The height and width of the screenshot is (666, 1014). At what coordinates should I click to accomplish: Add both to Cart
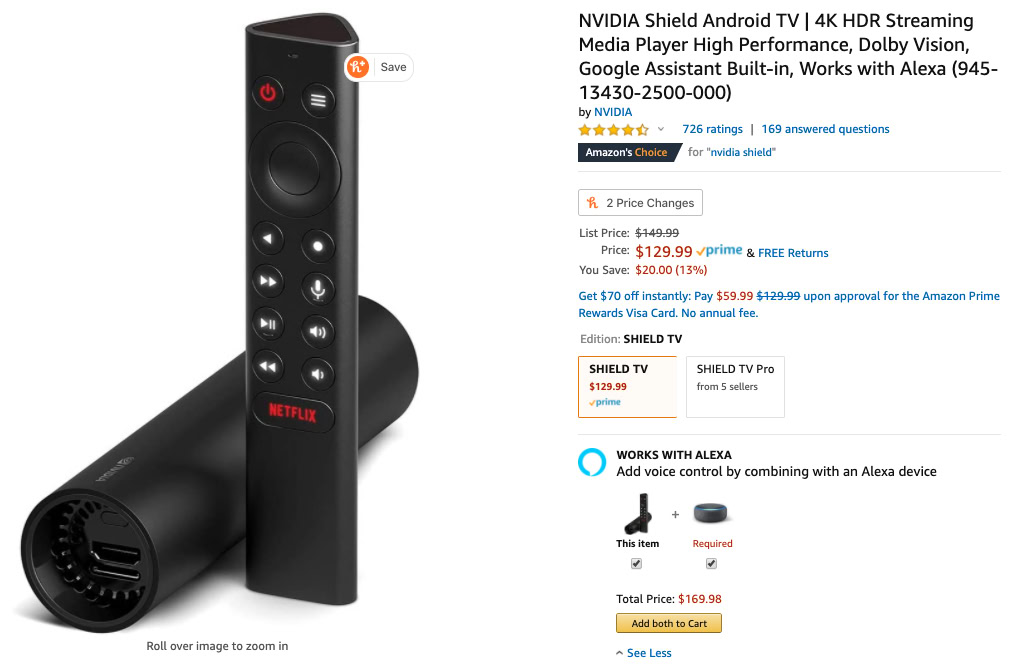click(x=669, y=623)
